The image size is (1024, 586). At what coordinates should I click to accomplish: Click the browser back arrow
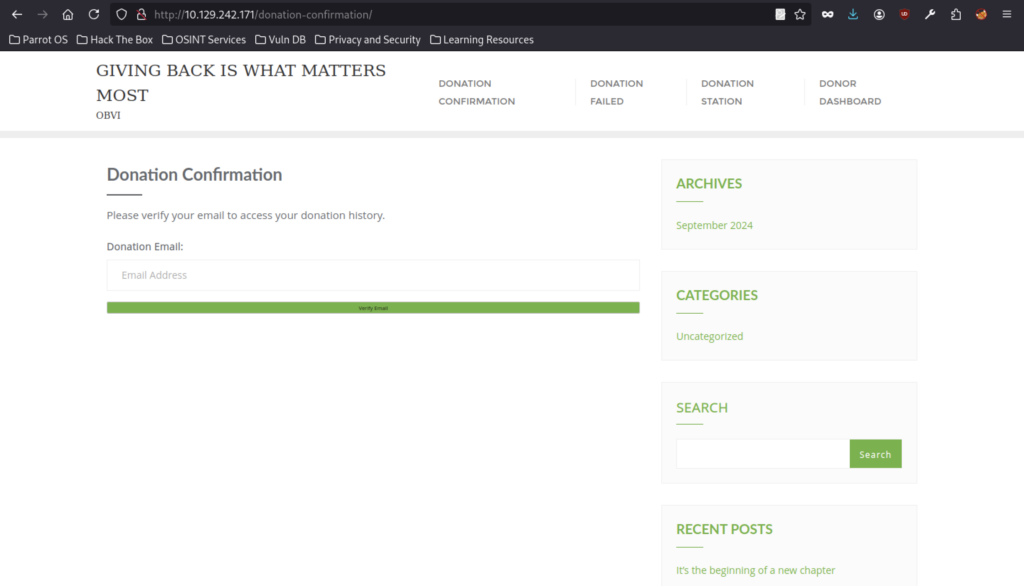17,15
